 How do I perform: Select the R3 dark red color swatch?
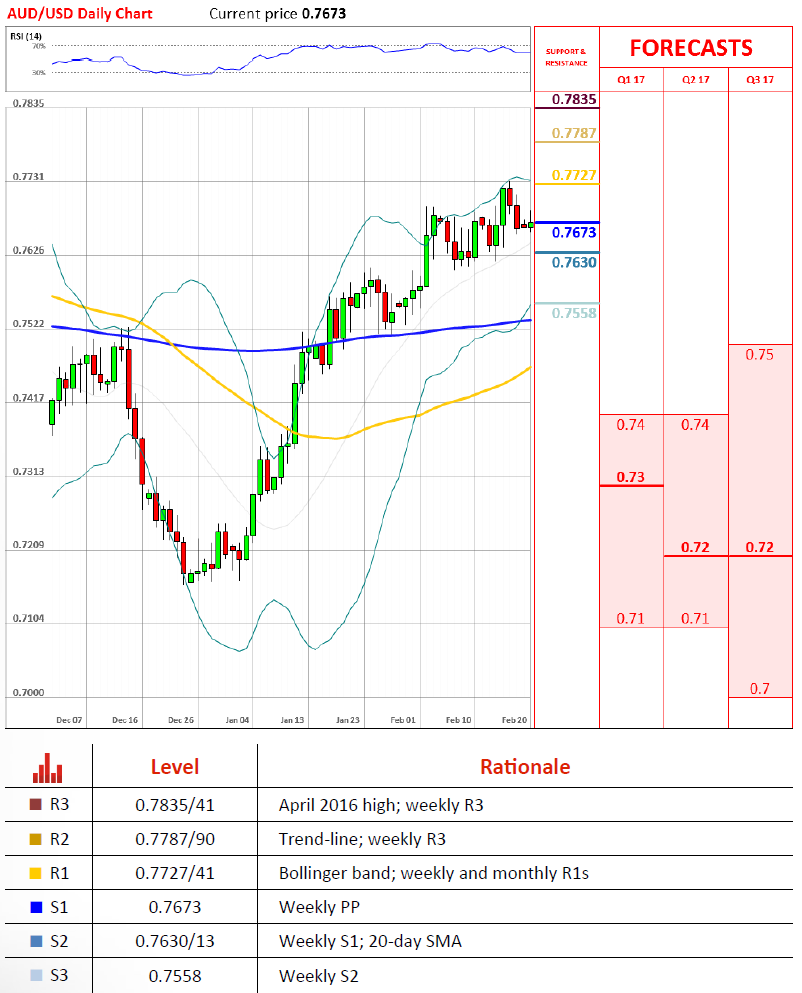point(35,804)
